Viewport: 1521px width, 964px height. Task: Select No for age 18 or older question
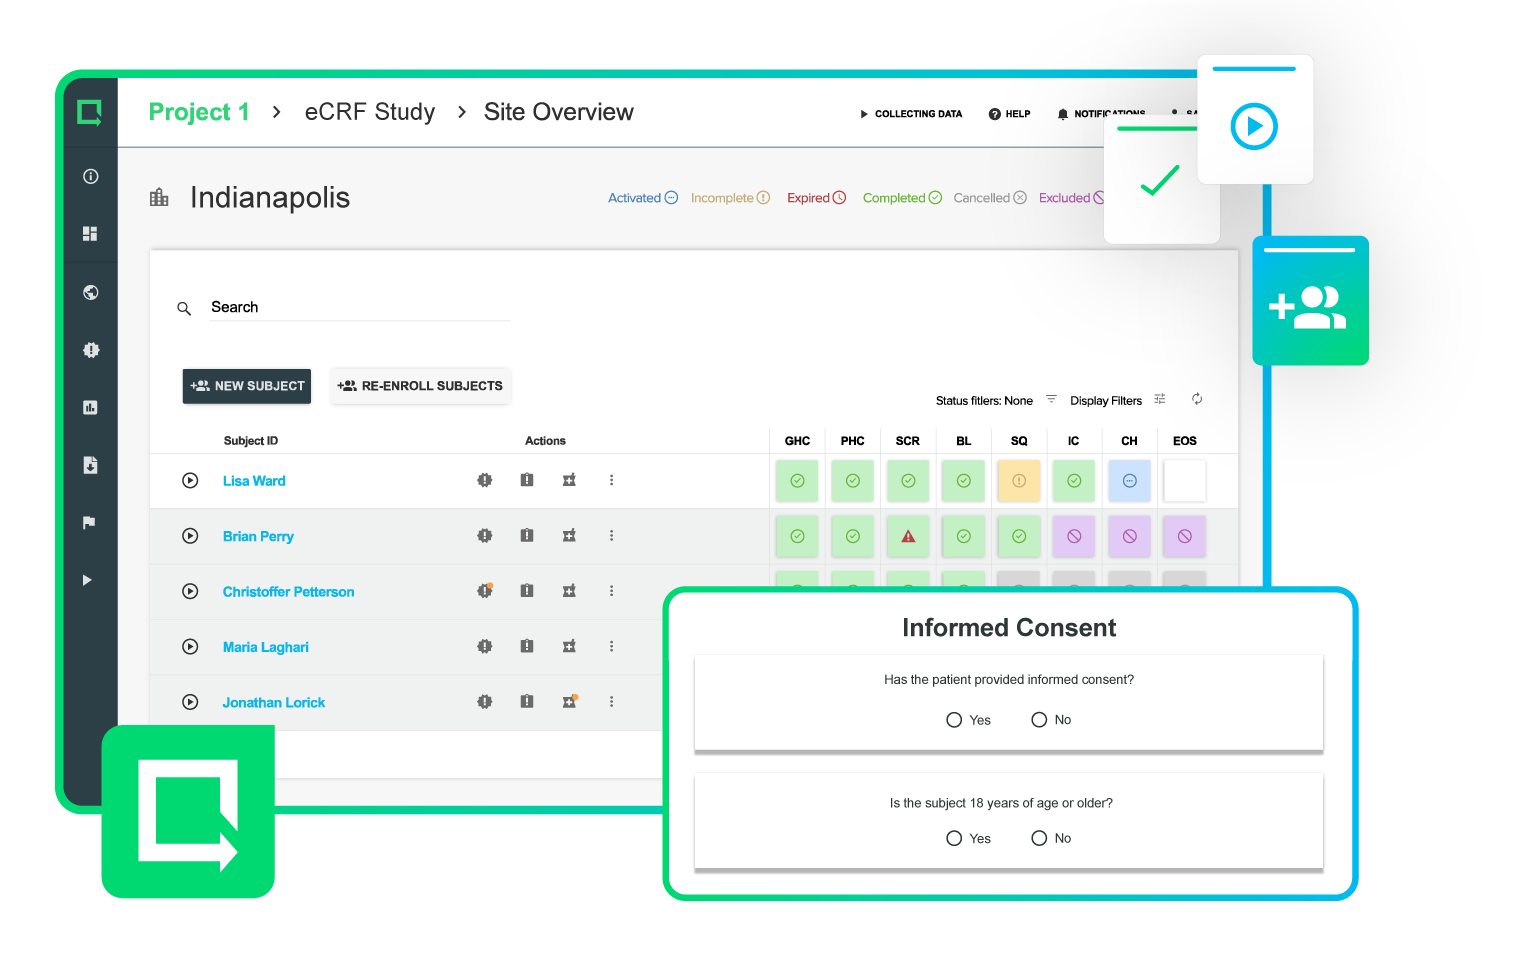(x=1038, y=838)
